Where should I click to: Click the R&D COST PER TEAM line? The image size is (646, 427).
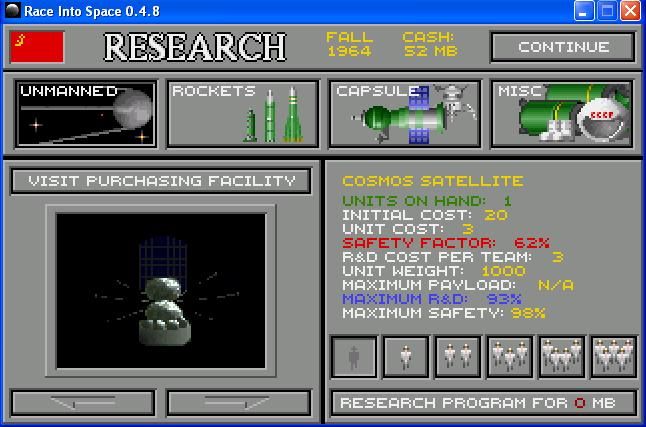[453, 257]
